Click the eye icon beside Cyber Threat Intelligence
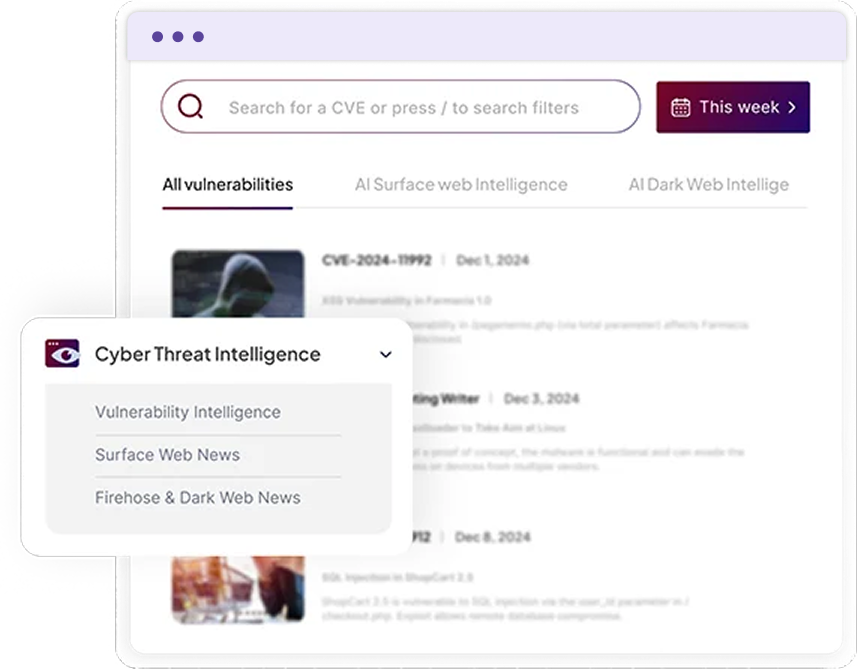Image resolution: width=858 pixels, height=669 pixels. coord(62,354)
